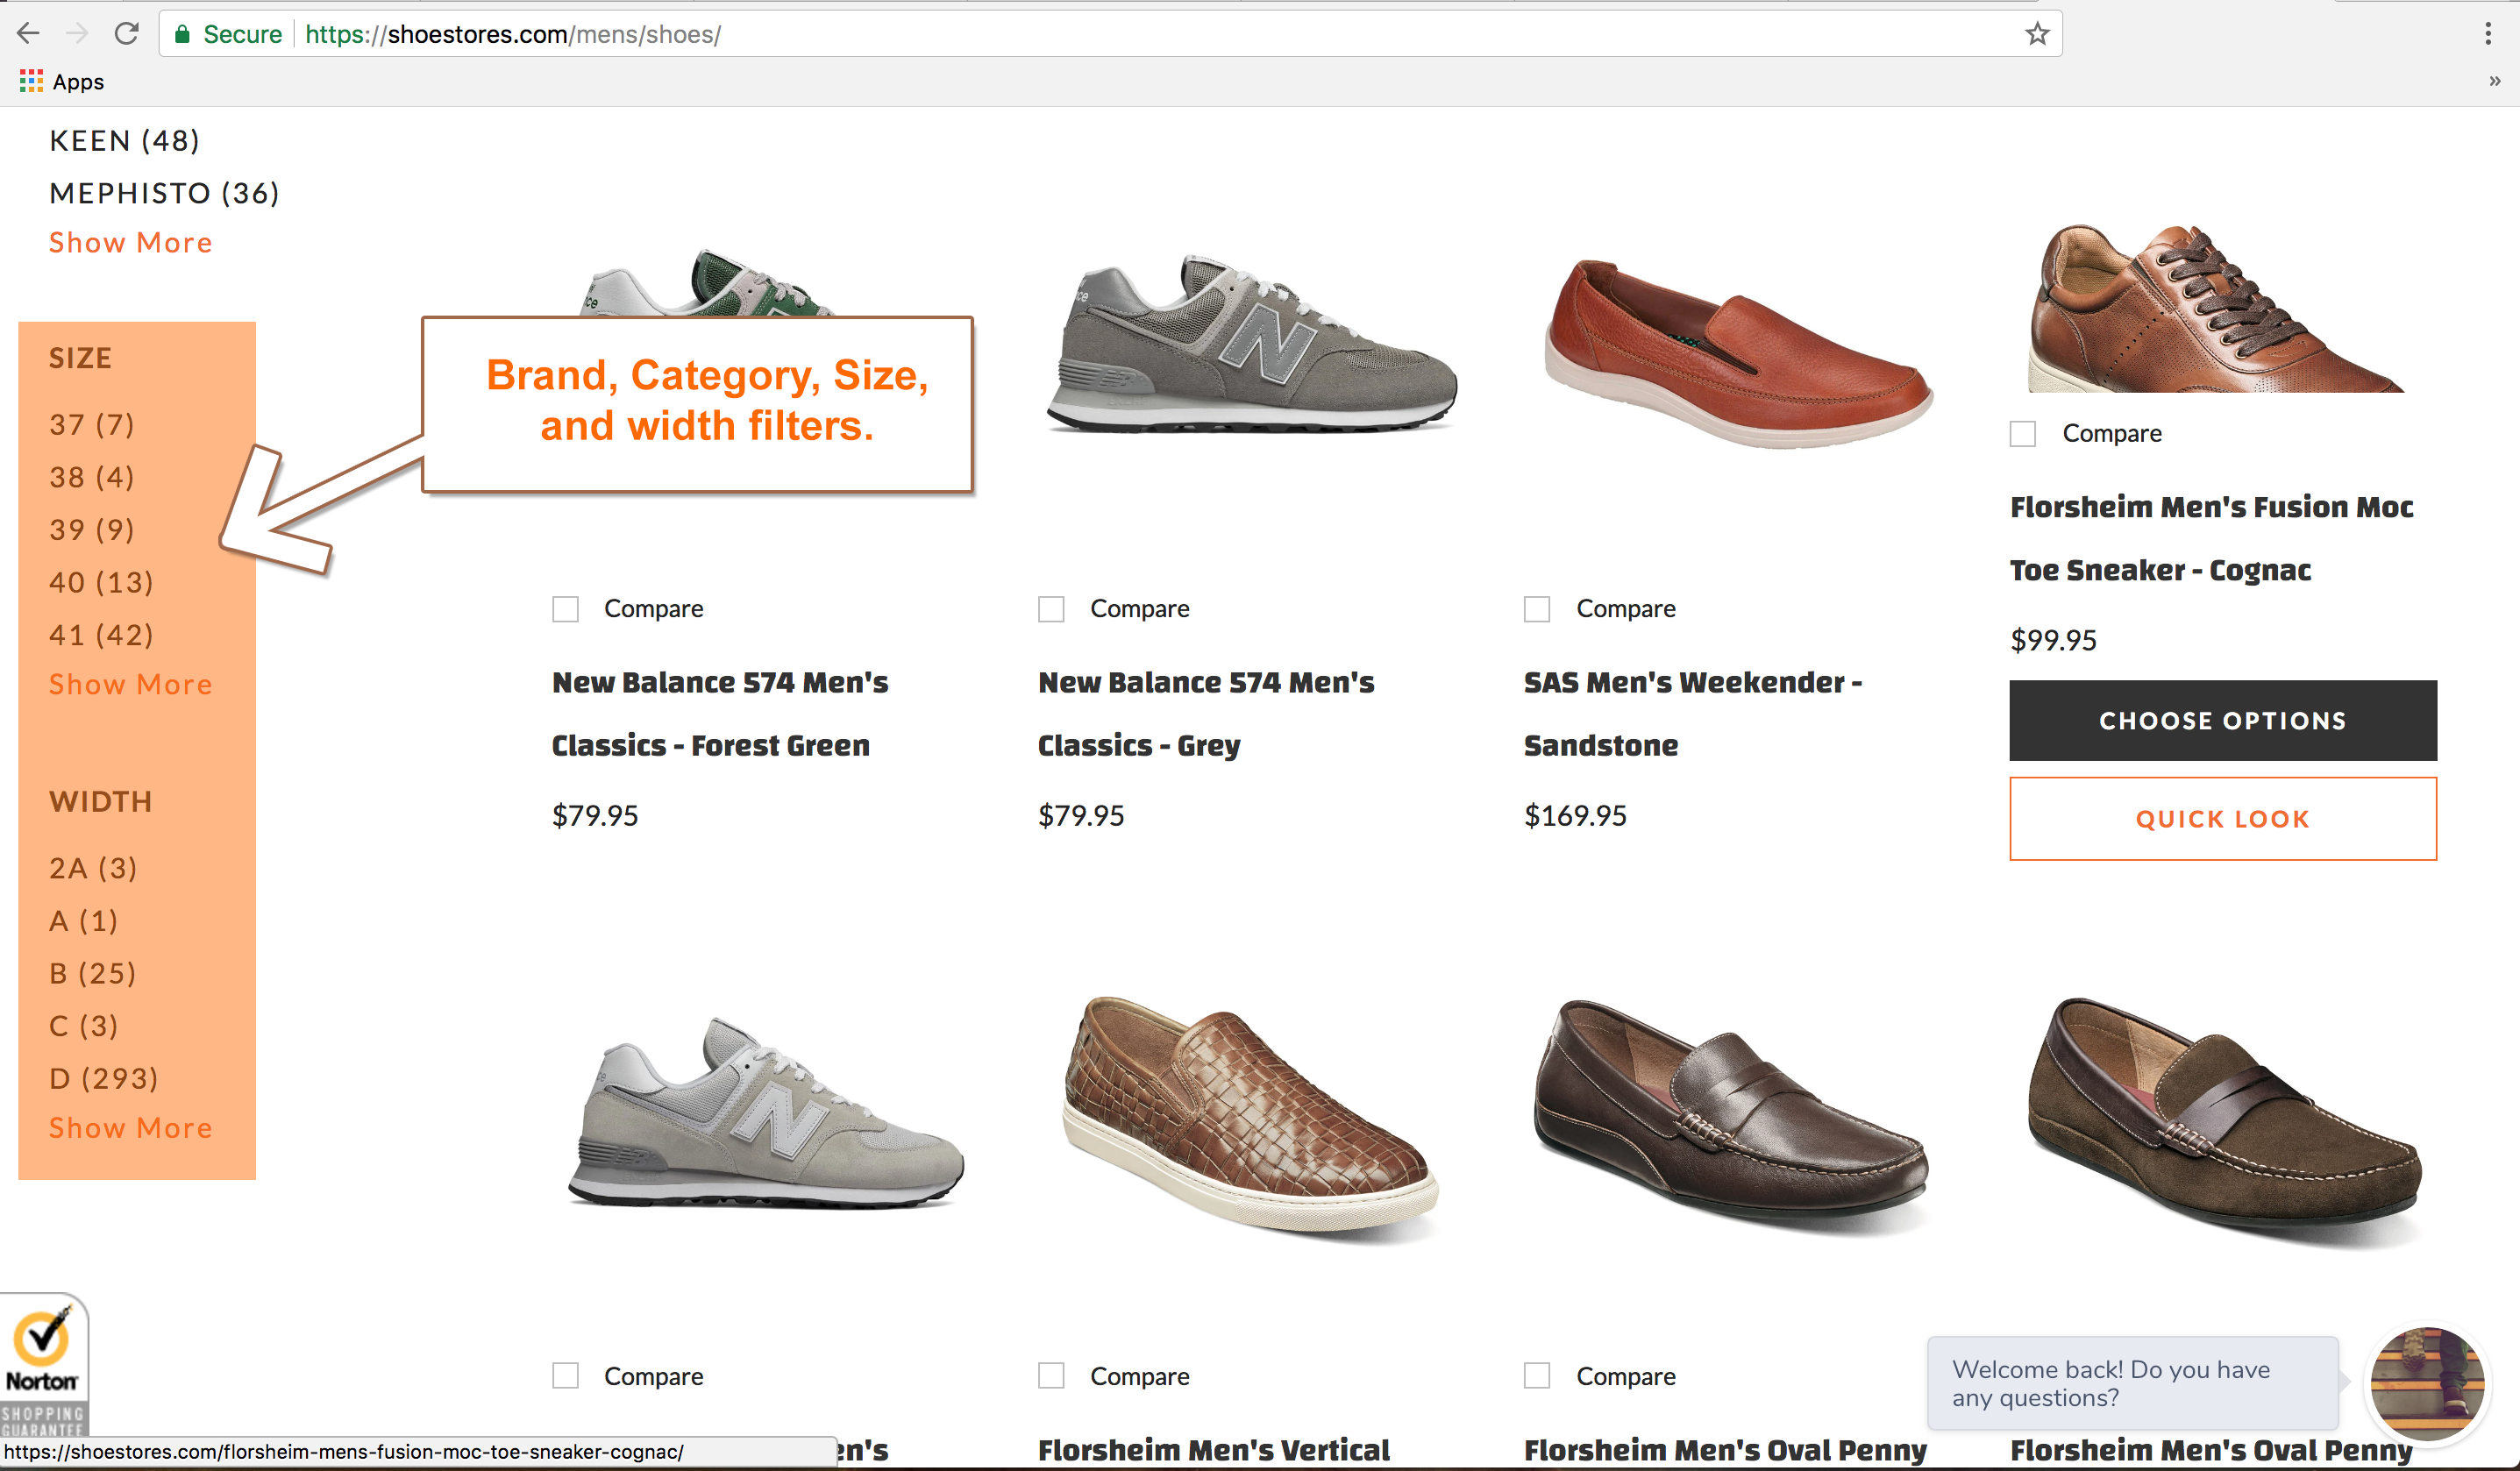Show more widths in WIDTH filter
This screenshot has width=2520, height=1471.
[x=131, y=1128]
